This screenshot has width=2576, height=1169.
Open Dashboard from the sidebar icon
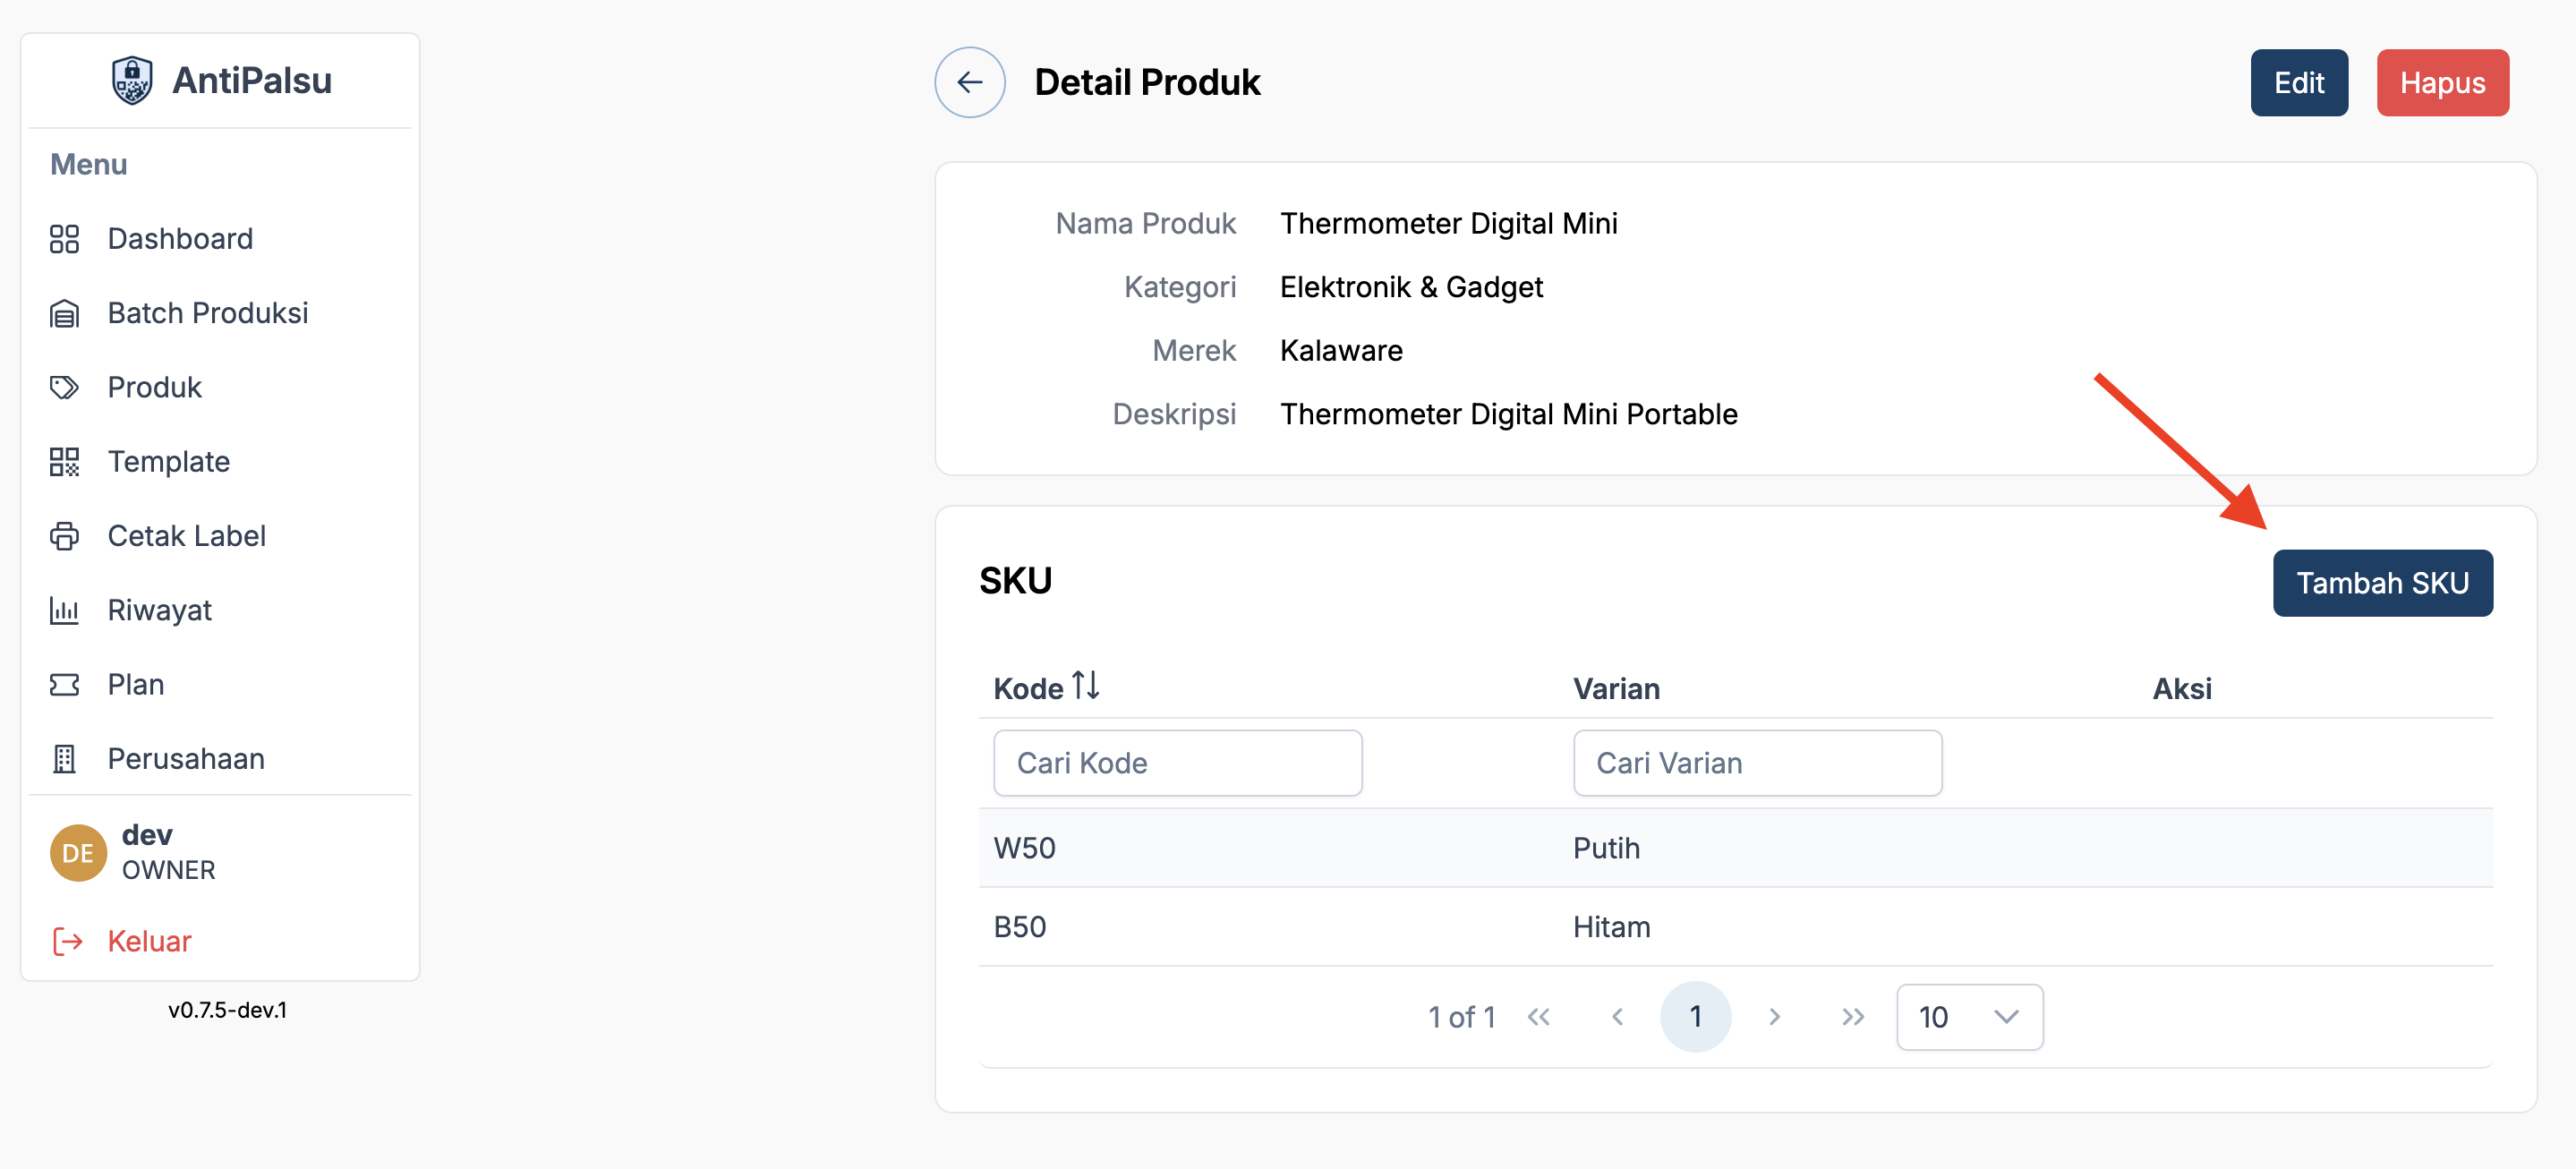coord(64,239)
